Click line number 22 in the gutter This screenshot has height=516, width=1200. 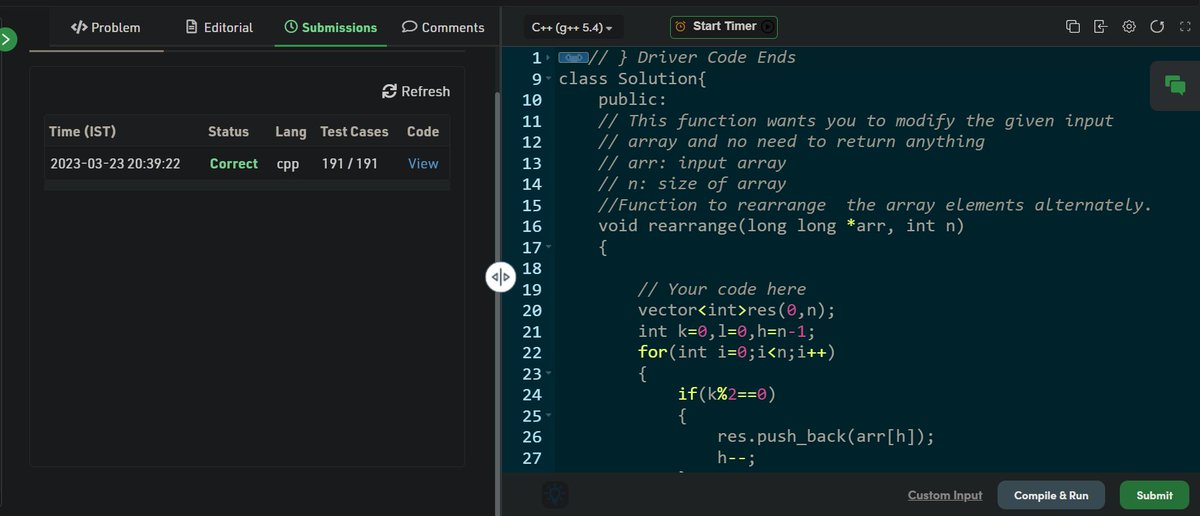point(531,352)
